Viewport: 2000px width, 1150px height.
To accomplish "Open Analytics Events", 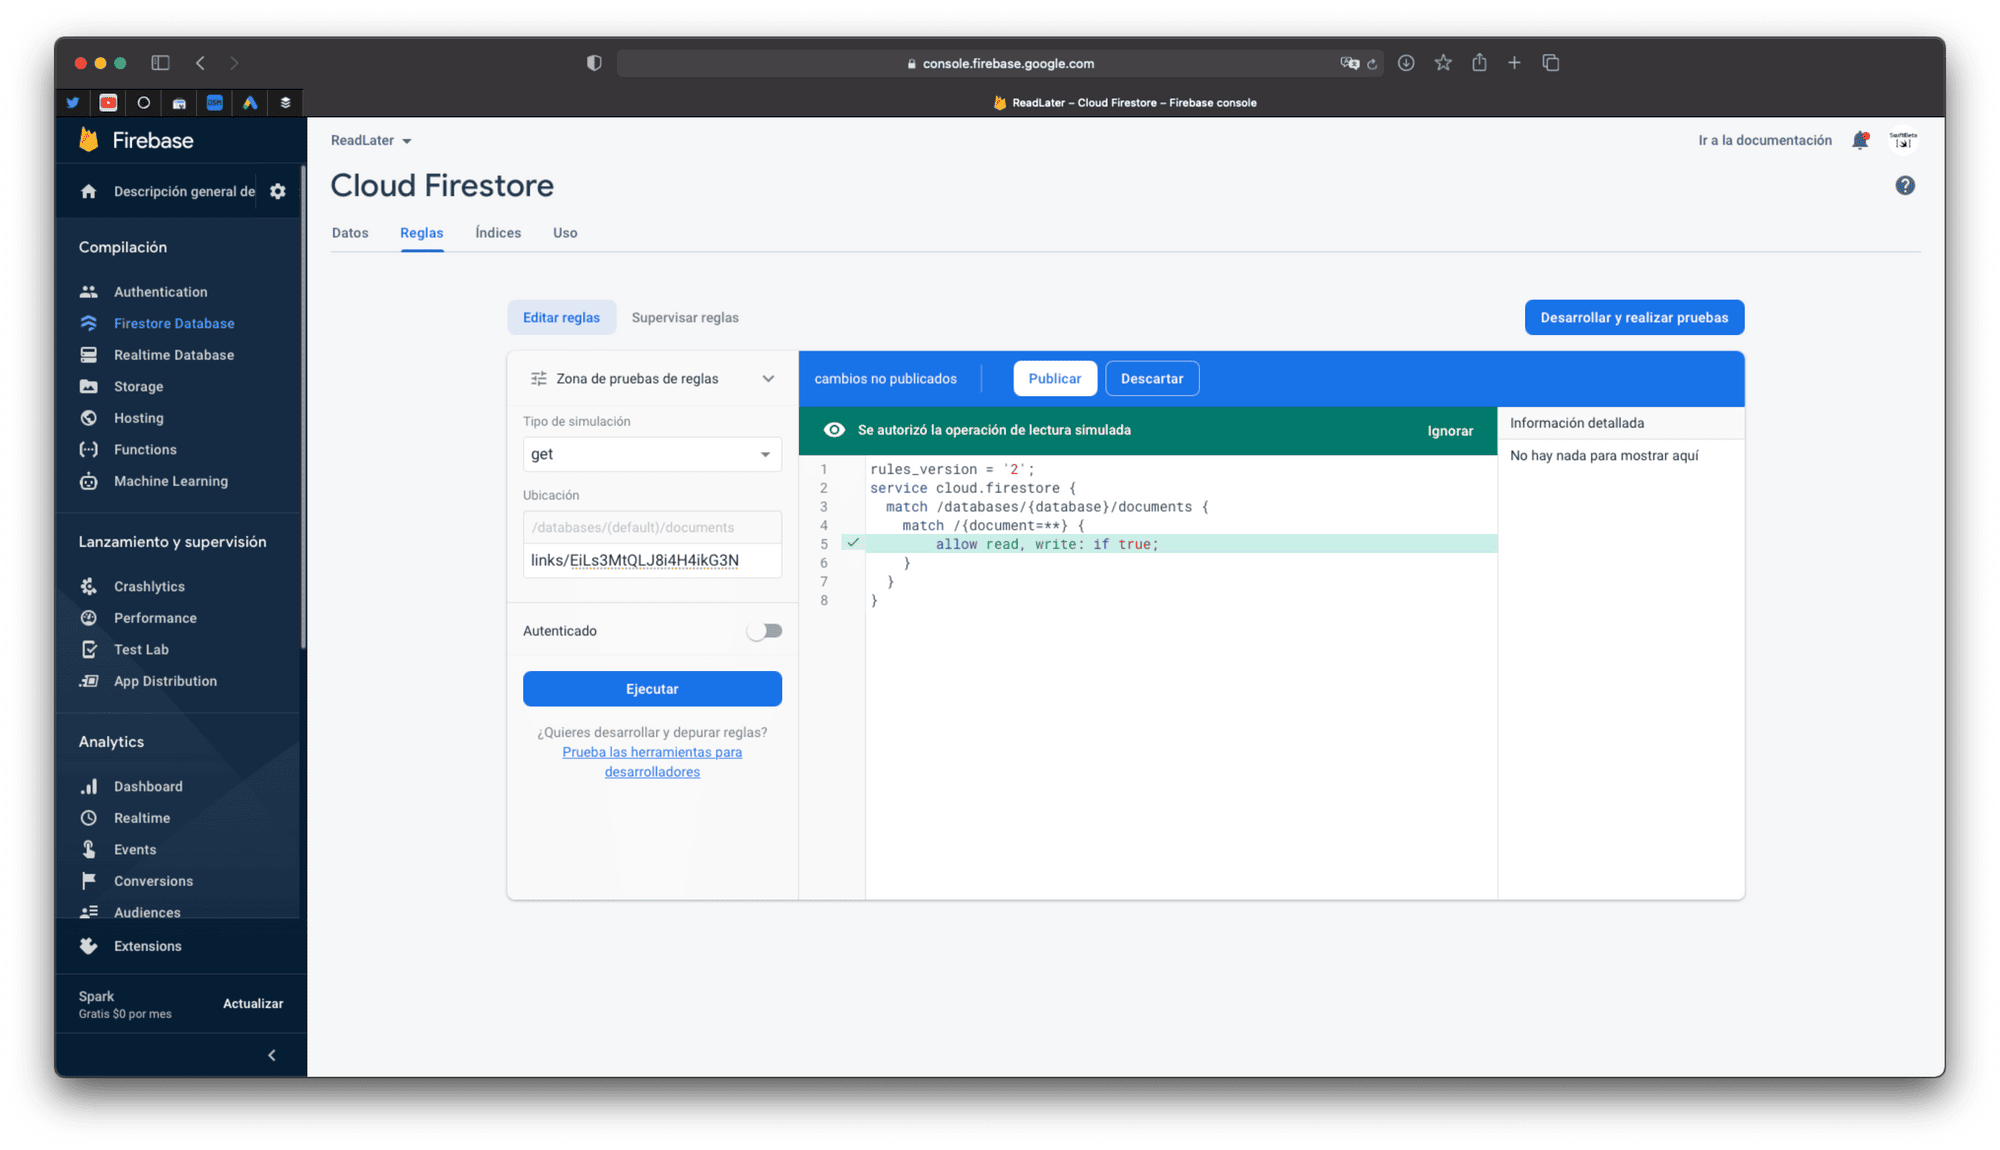I will pyautogui.click(x=134, y=849).
